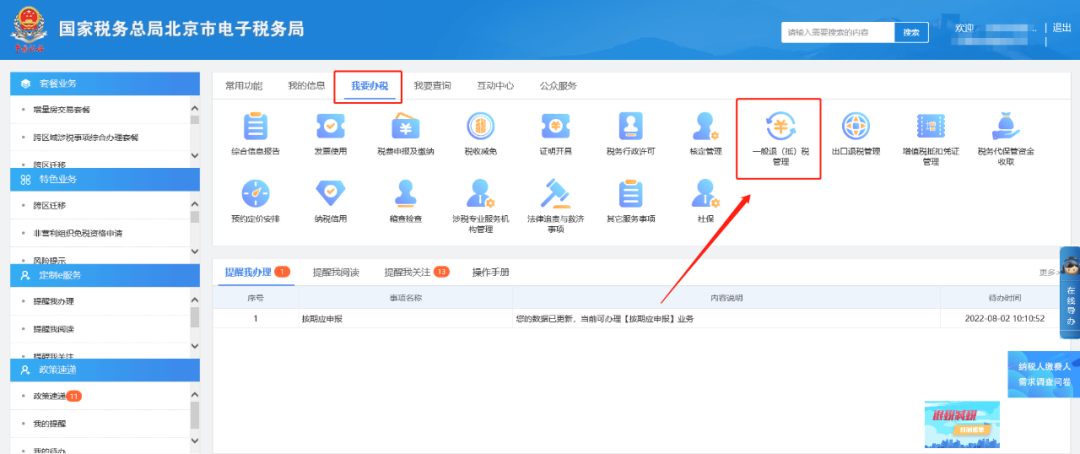This screenshot has height=454, width=1080.
Task: Click 按期应申报 in the reminder table
Action: 322,319
